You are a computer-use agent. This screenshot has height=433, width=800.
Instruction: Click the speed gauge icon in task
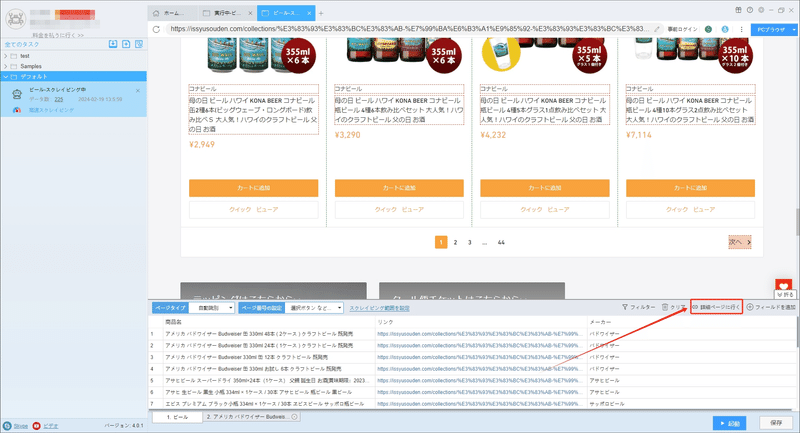pos(17,110)
